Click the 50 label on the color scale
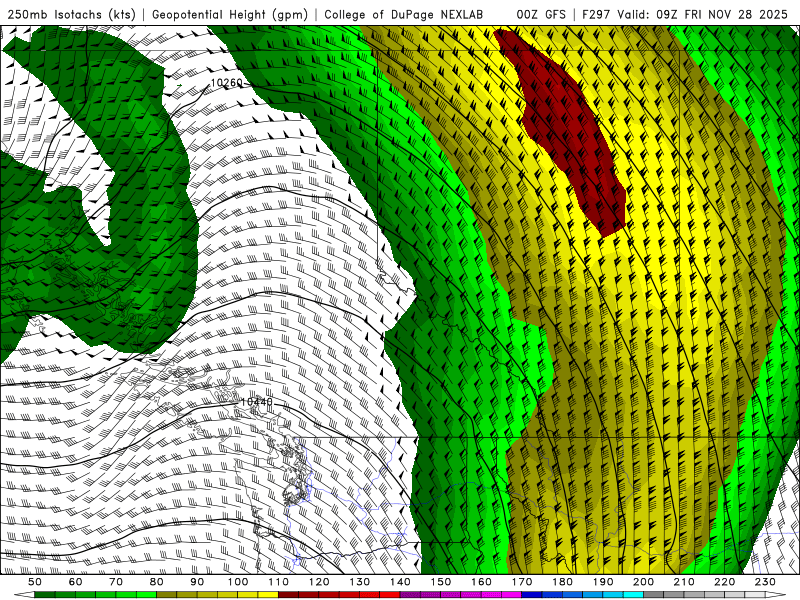 (x=35, y=582)
